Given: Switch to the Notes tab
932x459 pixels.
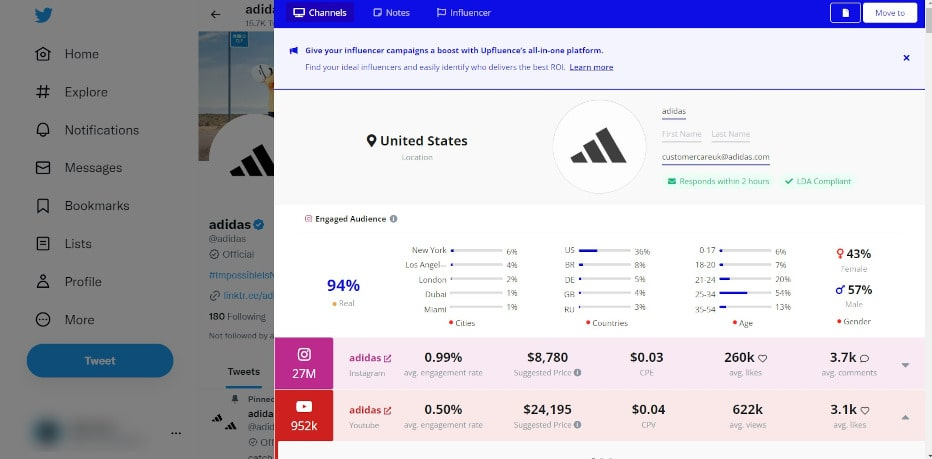Looking at the screenshot, I should point(391,12).
